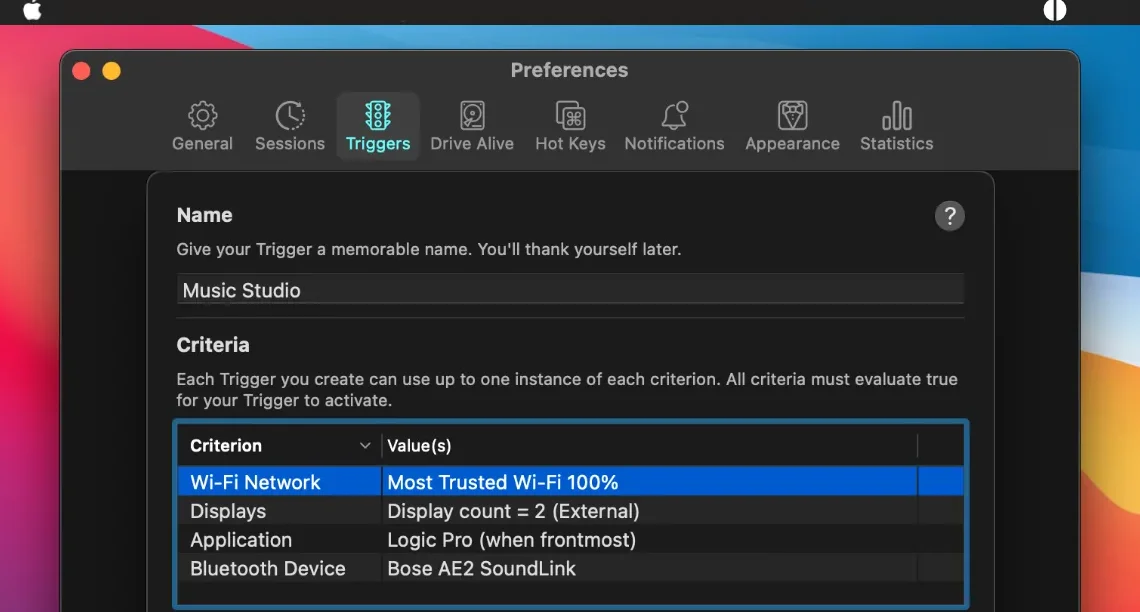Click the Music Studio name field
This screenshot has width=1140, height=612.
570,290
